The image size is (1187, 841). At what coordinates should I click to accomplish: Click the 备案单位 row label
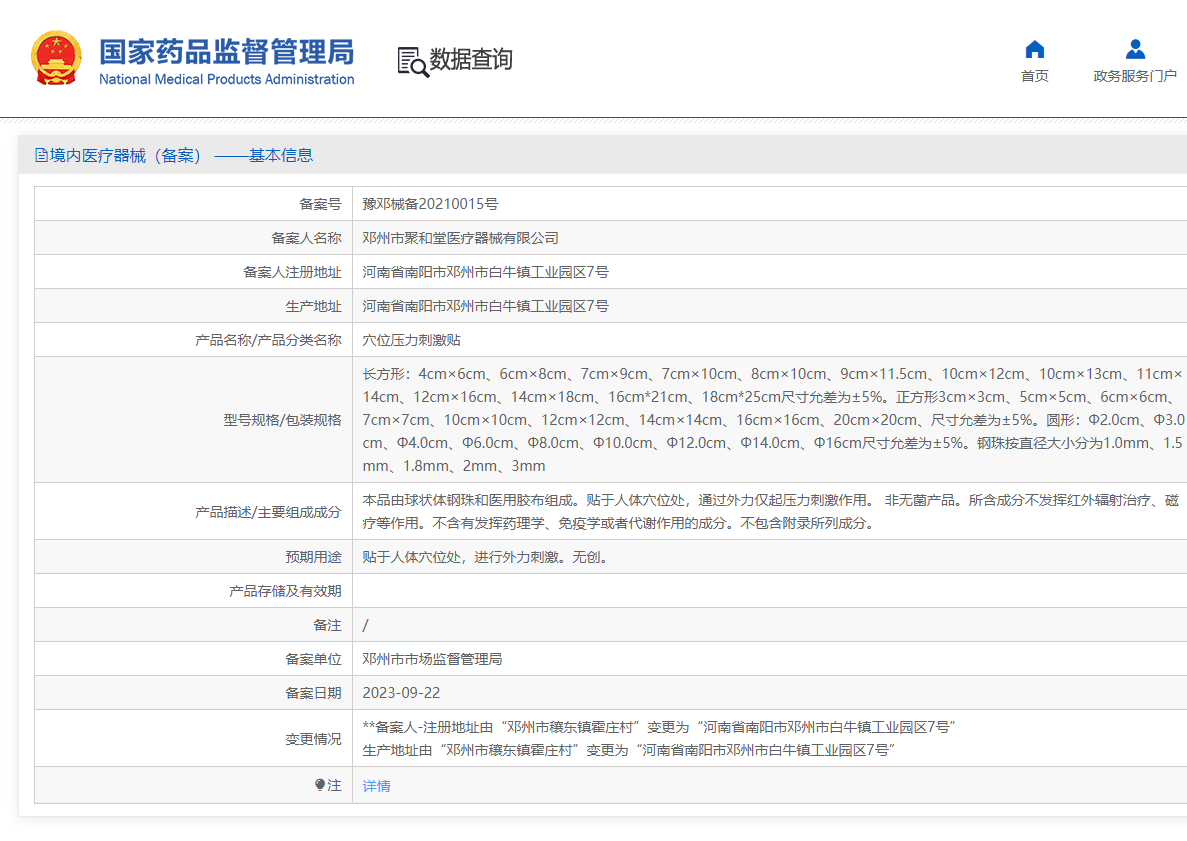pyautogui.click(x=313, y=659)
